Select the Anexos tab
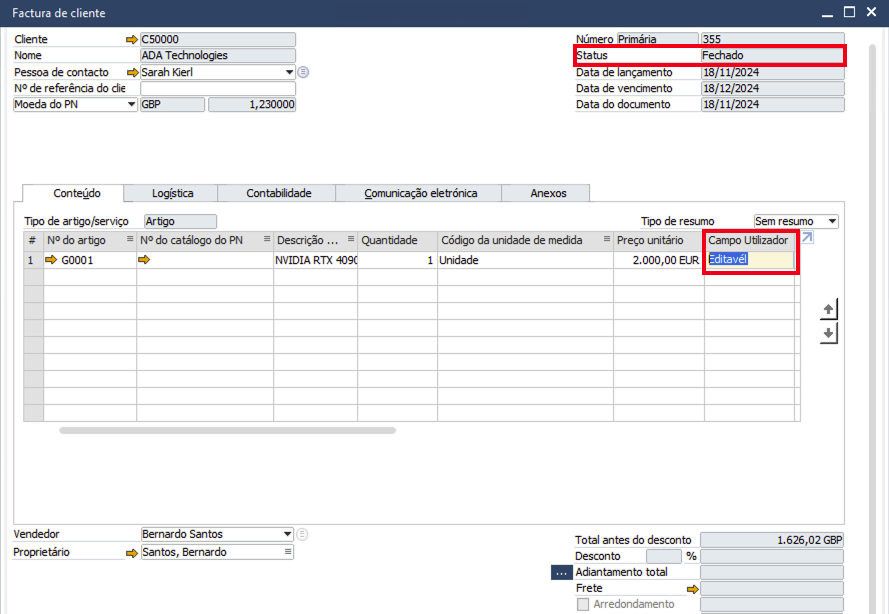889x614 pixels. point(548,193)
